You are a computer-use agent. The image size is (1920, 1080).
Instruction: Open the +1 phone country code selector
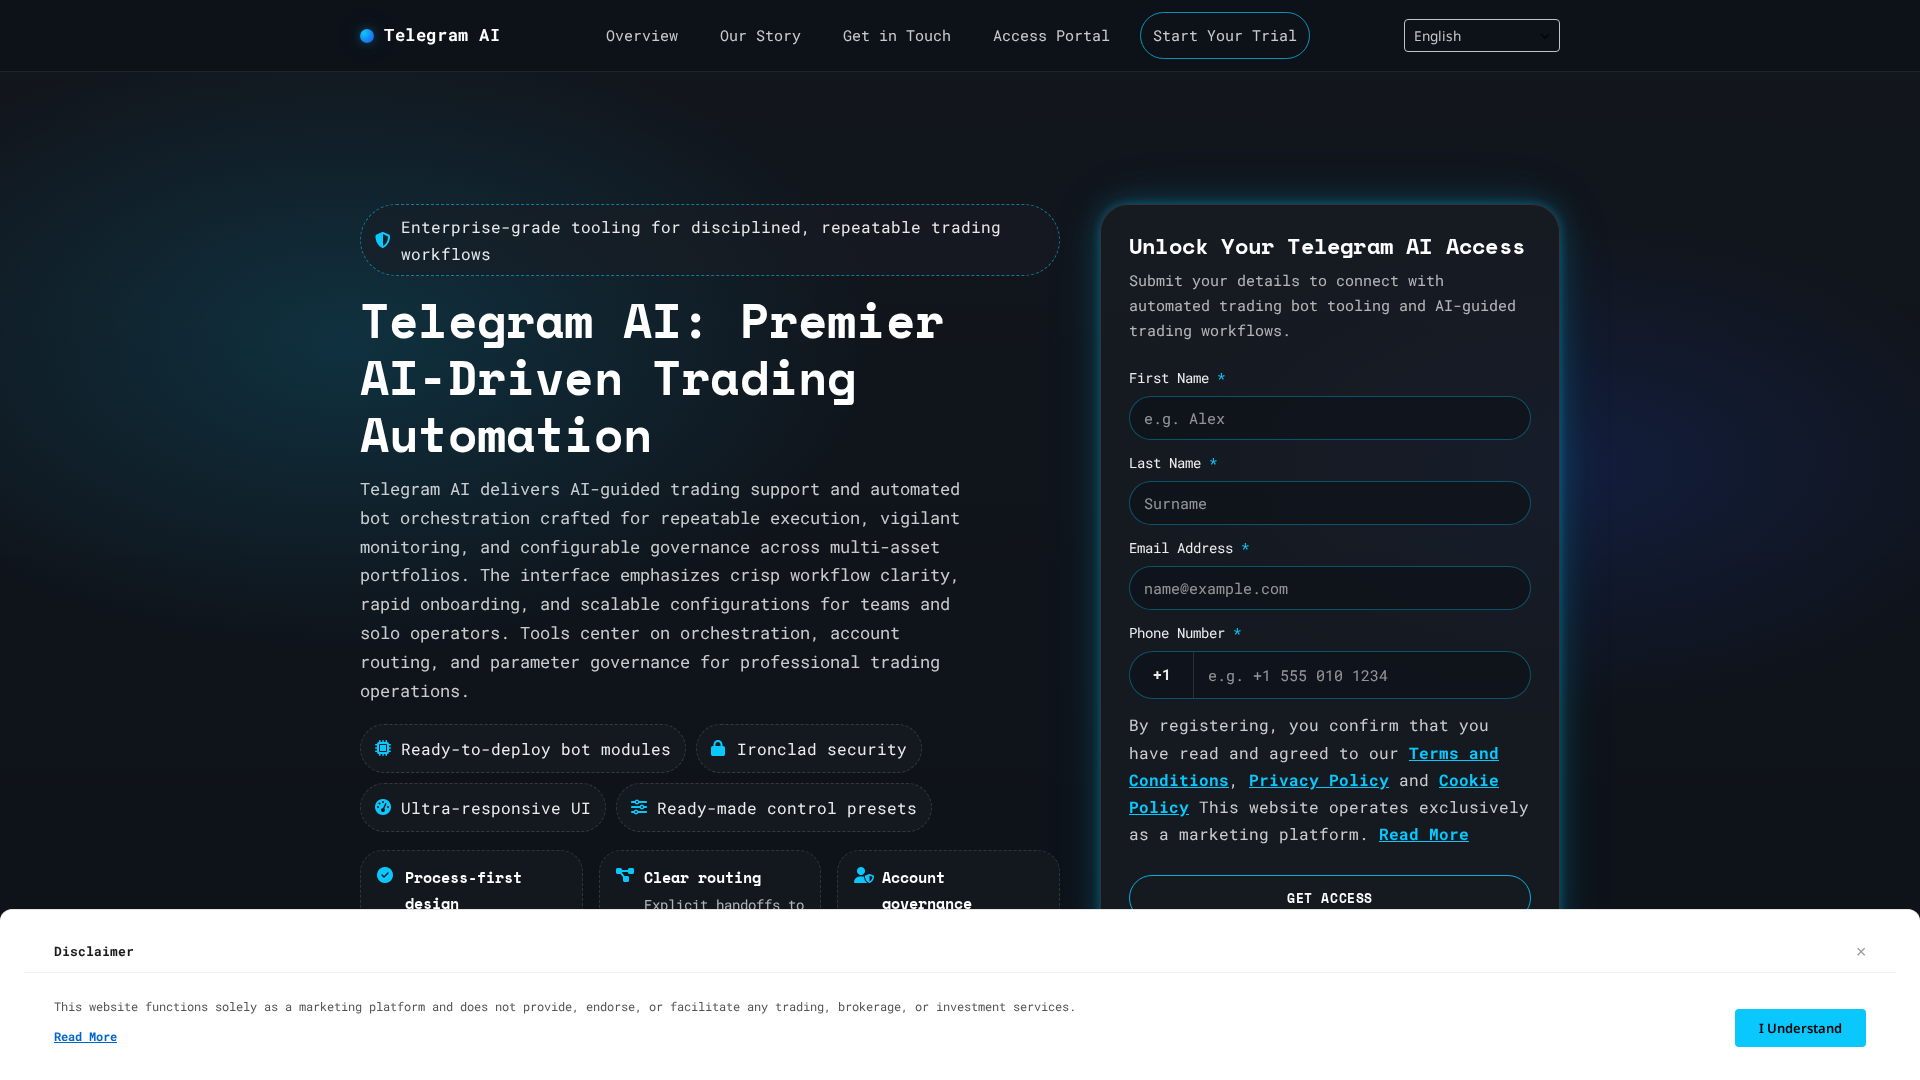pyautogui.click(x=1160, y=675)
